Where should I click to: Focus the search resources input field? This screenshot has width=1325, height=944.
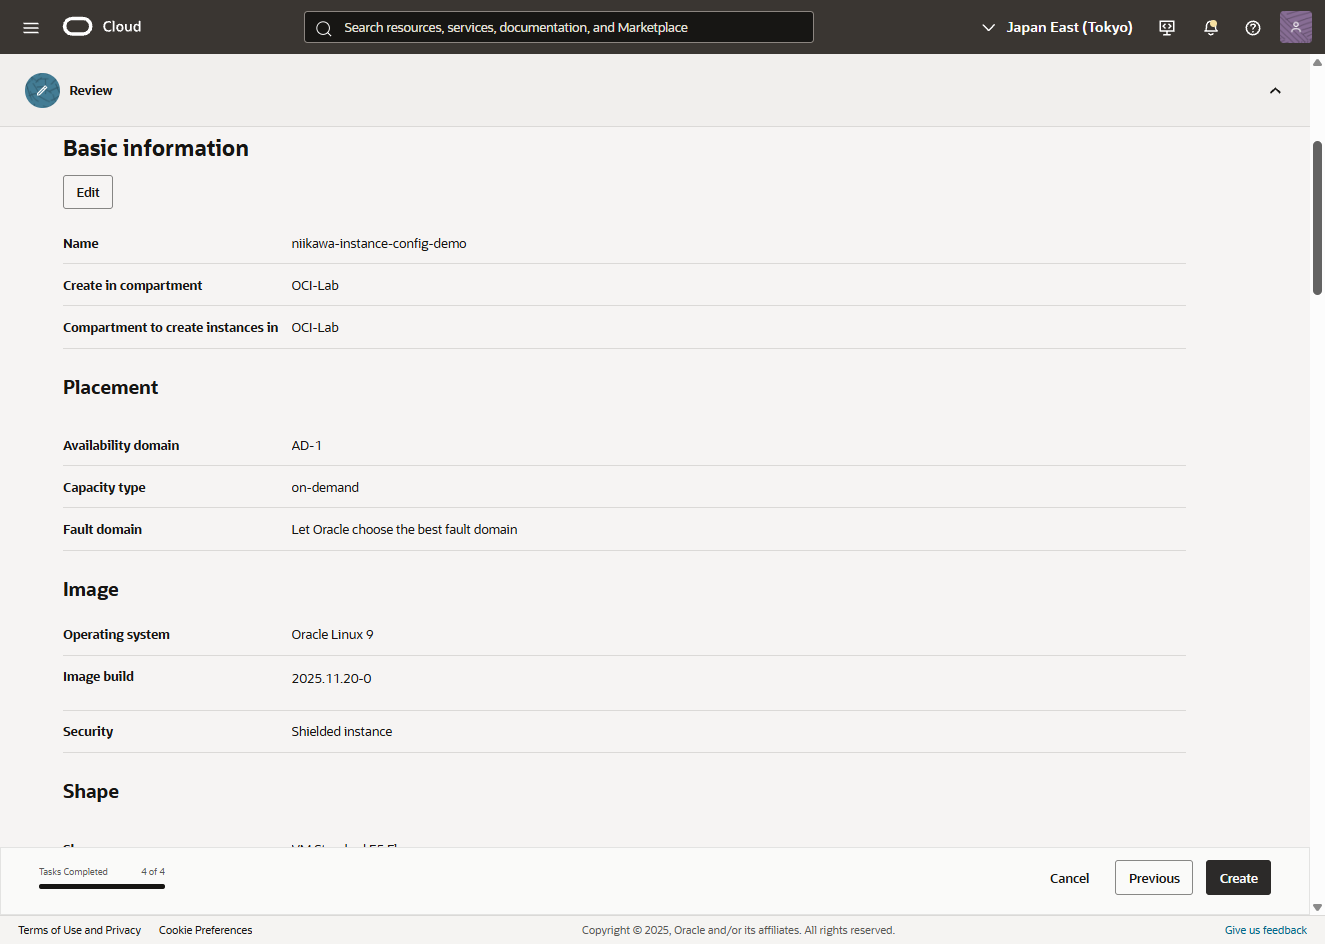(x=570, y=27)
